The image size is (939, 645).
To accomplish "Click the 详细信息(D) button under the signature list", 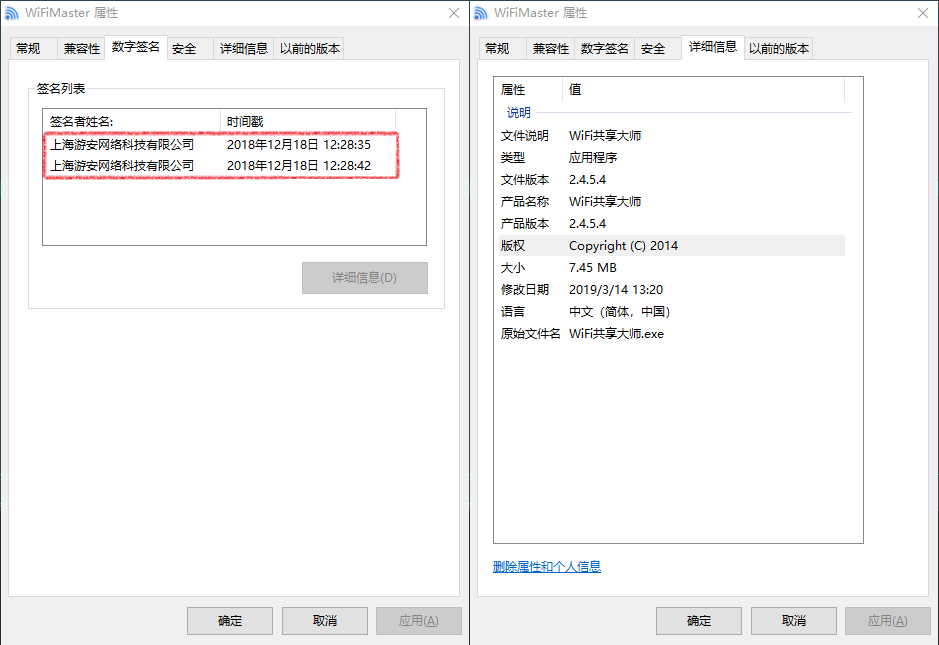I will tap(364, 278).
